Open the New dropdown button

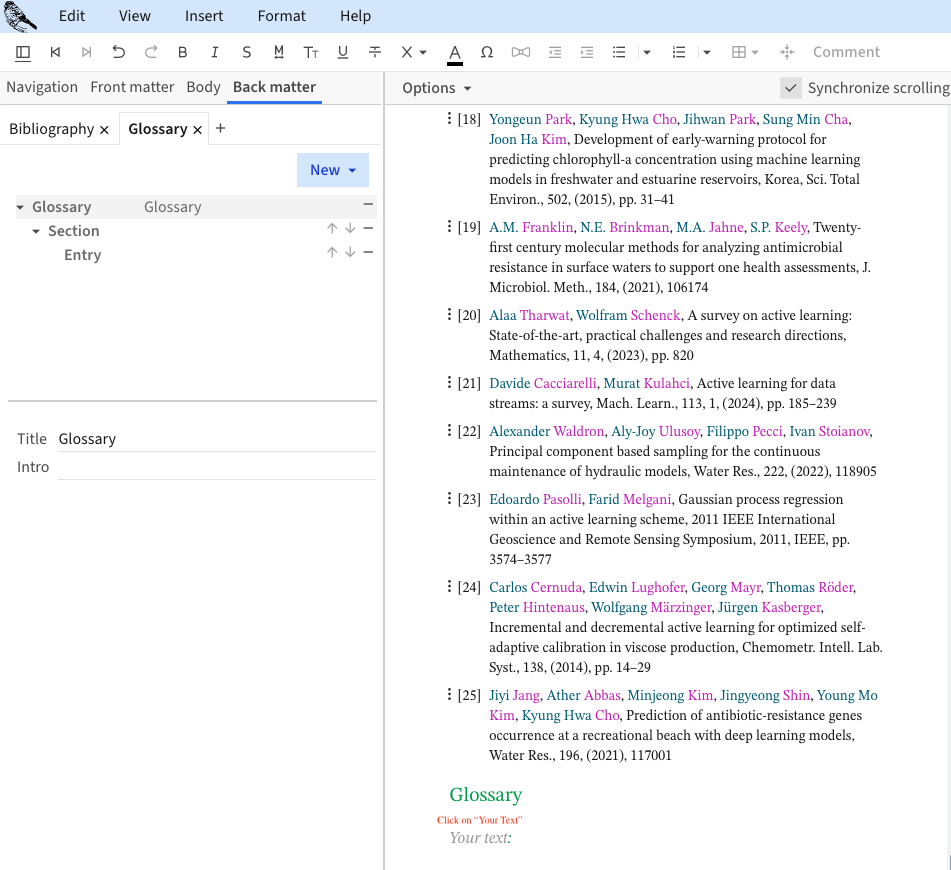[x=332, y=170]
